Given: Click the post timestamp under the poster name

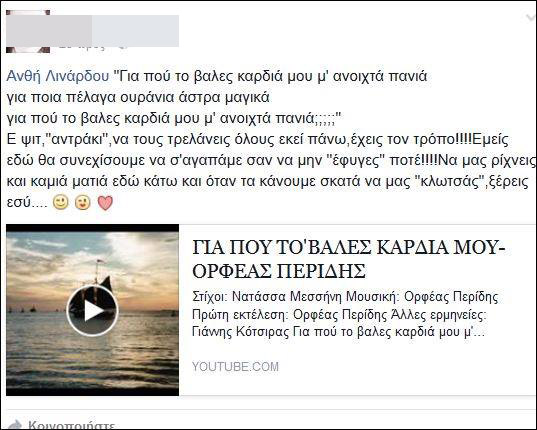Looking at the screenshot, I should [x=81, y=47].
